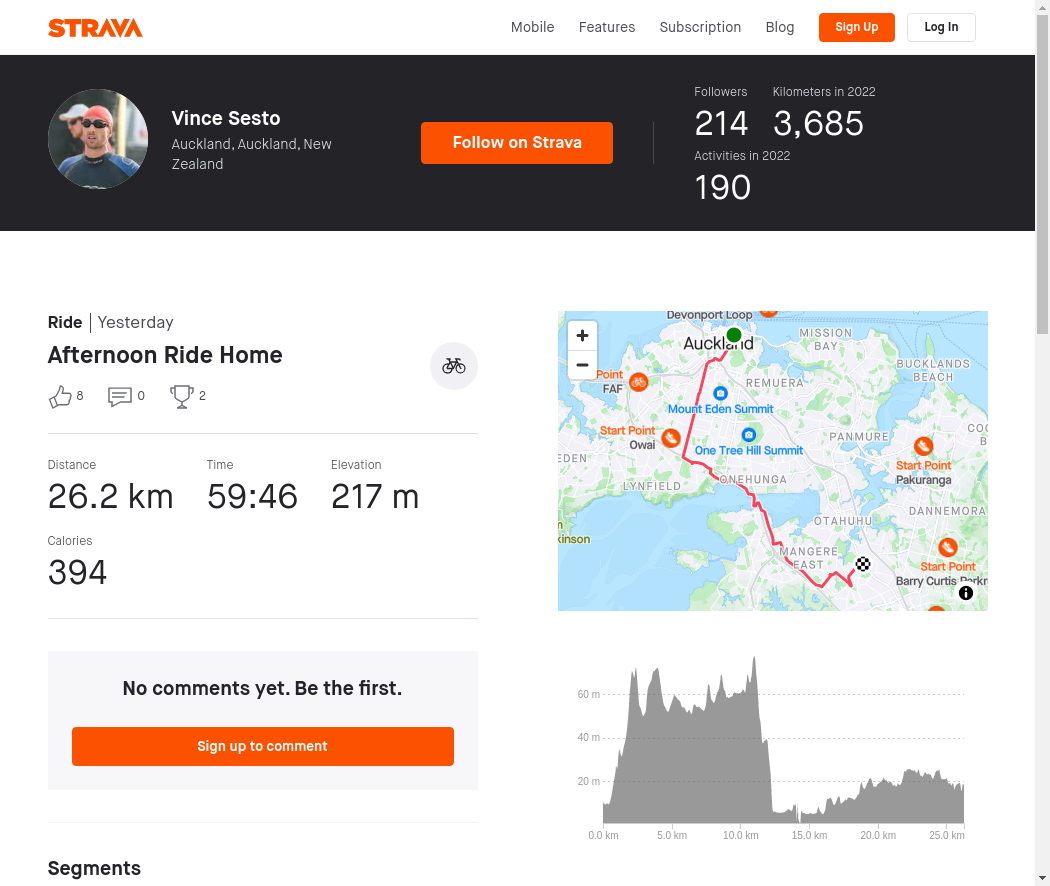
Task: Click the Mount Eden Summit map label
Action: point(721,409)
